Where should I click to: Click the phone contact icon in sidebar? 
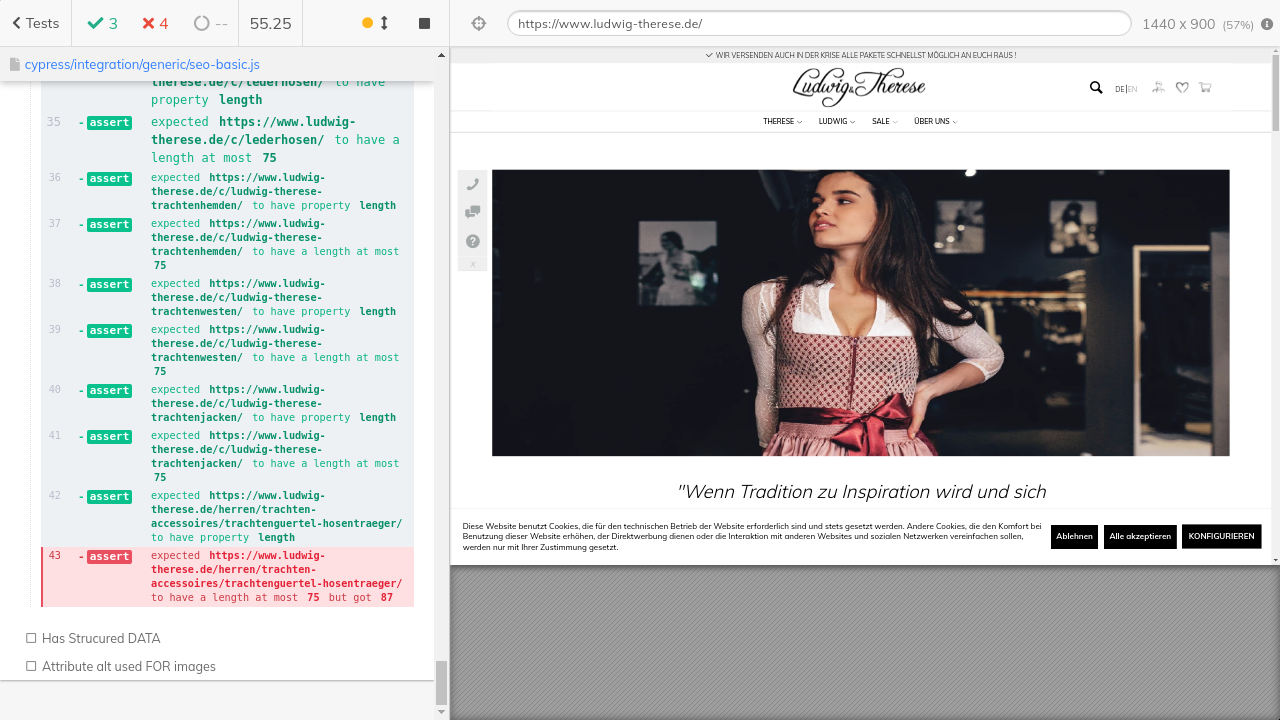(473, 184)
